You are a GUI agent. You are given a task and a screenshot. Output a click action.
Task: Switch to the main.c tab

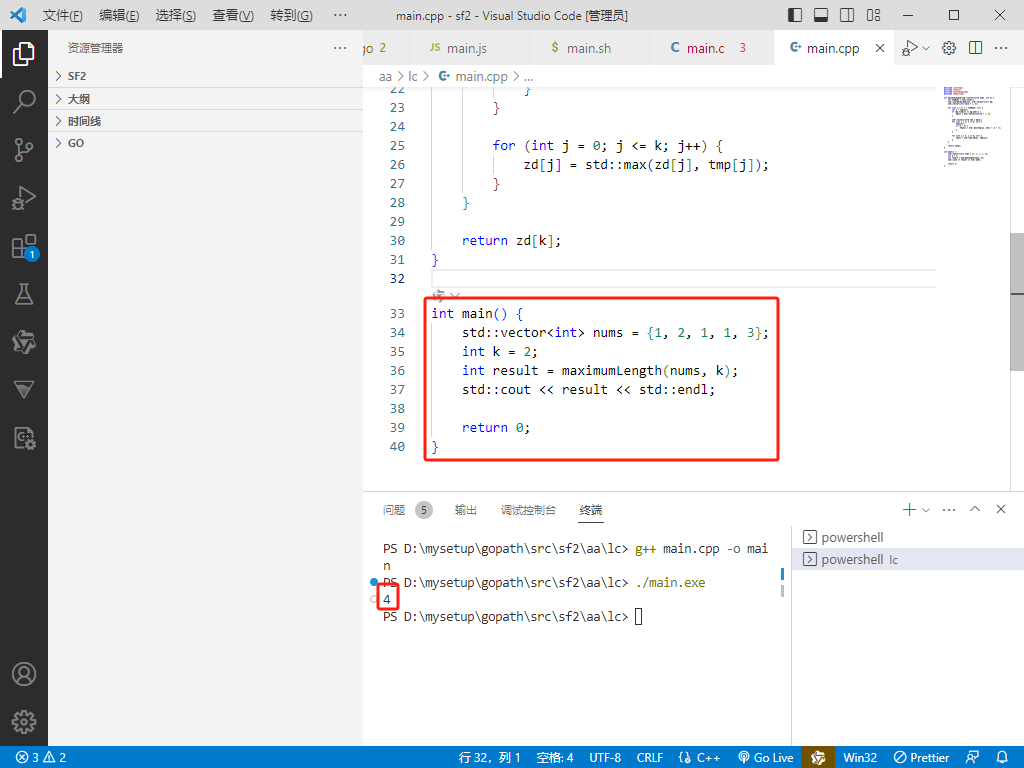(714, 48)
